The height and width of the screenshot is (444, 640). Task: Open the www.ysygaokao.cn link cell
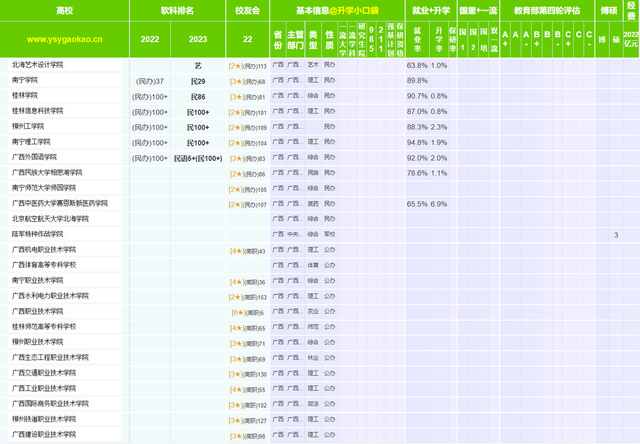click(64, 40)
